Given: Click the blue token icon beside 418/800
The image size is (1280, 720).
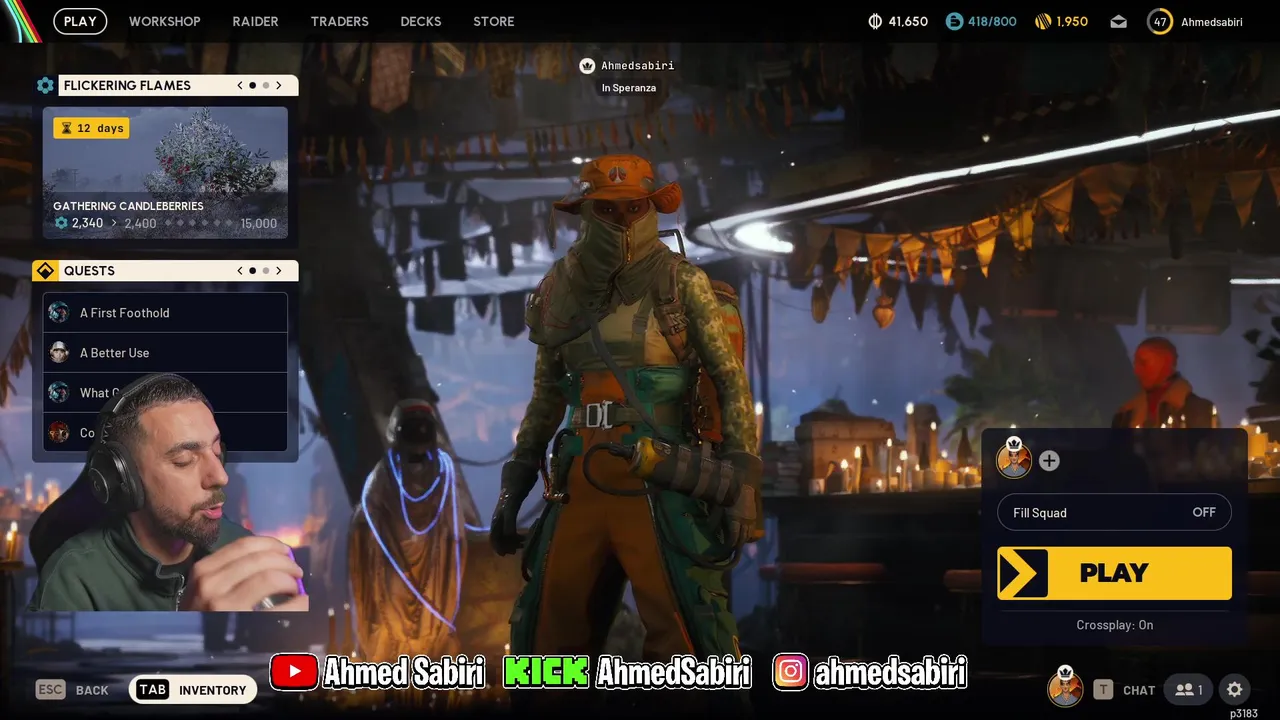Looking at the screenshot, I should 954,21.
